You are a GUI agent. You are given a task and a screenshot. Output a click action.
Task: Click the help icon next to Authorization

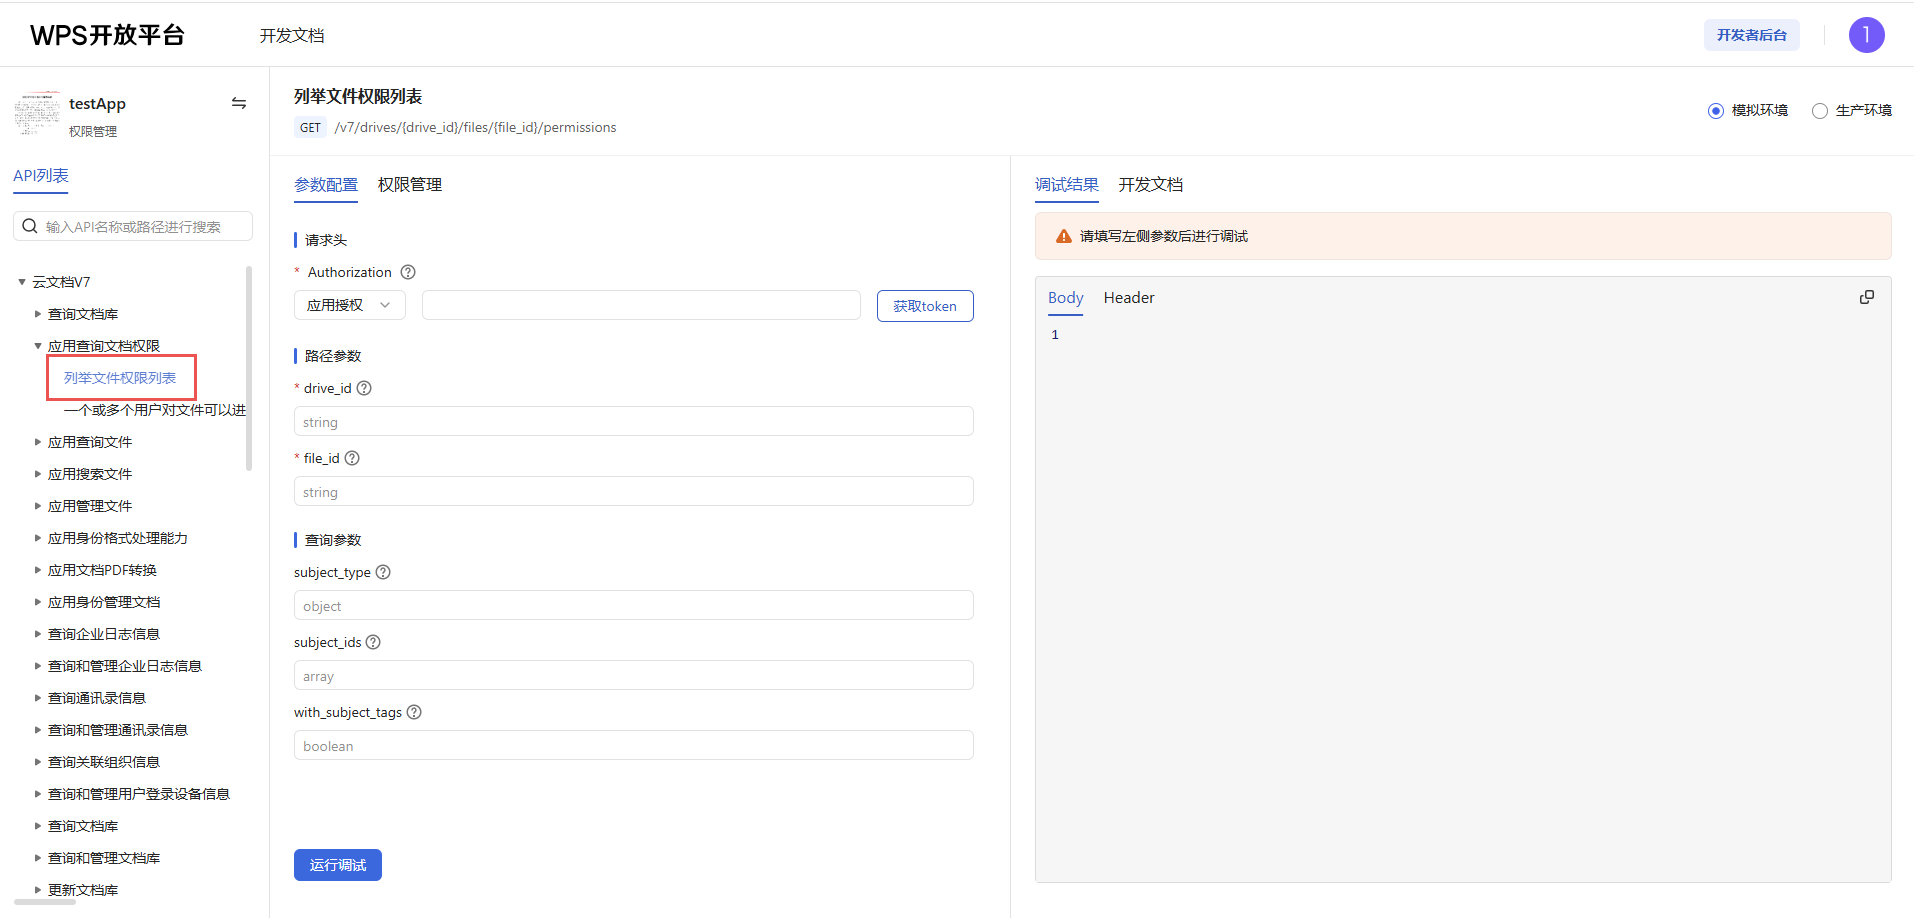408,272
